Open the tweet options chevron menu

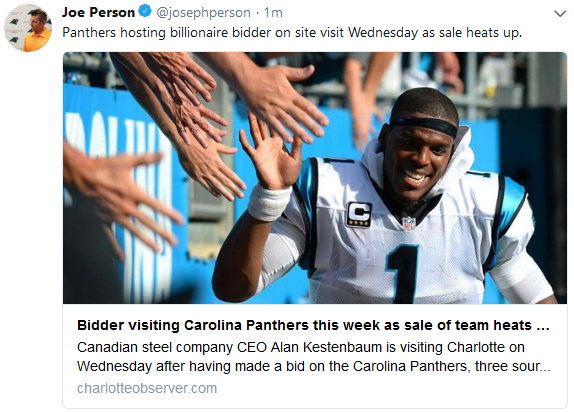(560, 14)
